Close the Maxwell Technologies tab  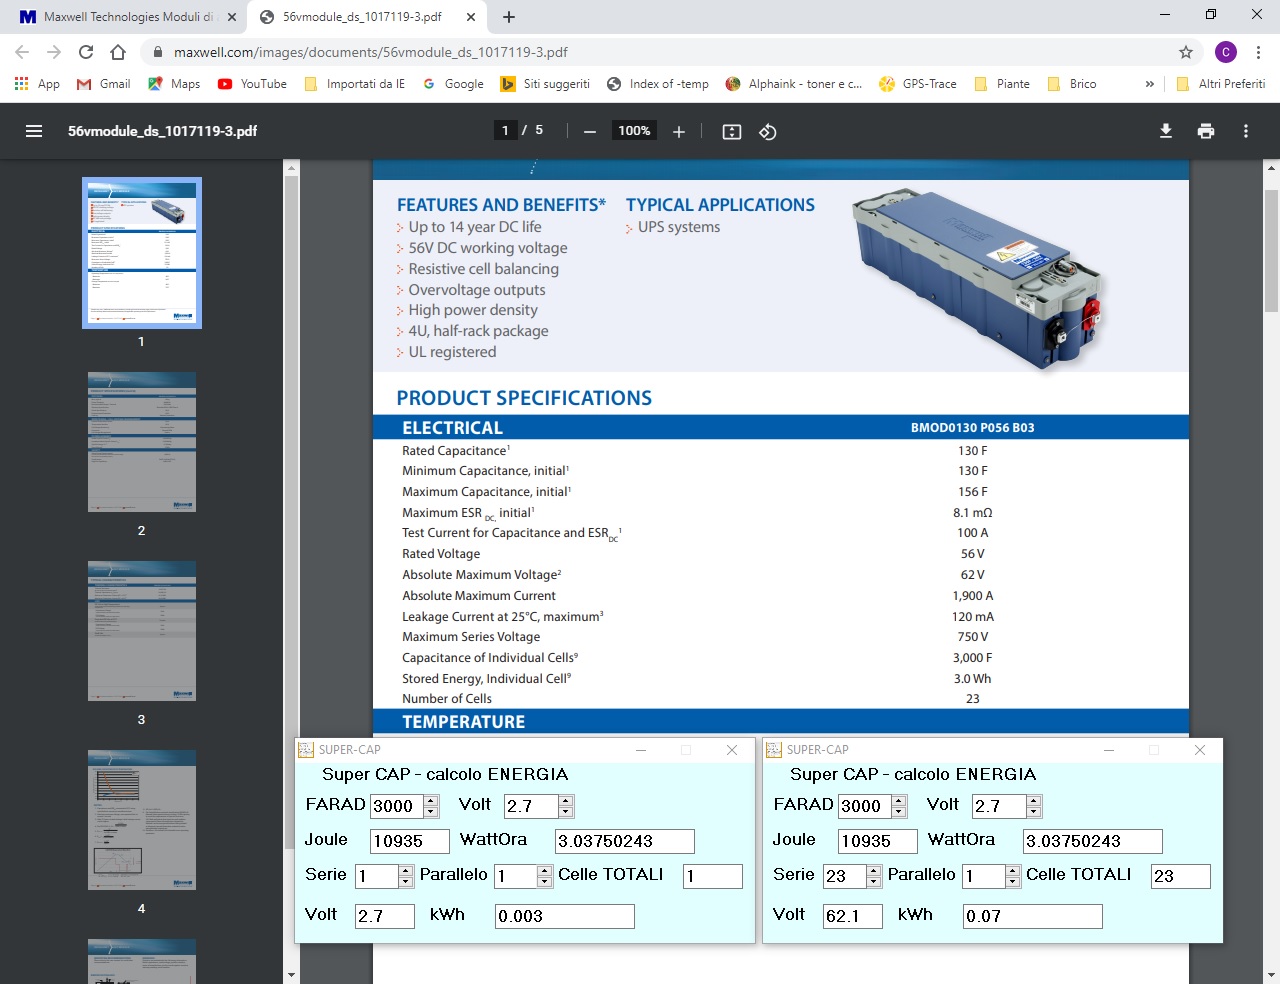(x=232, y=17)
